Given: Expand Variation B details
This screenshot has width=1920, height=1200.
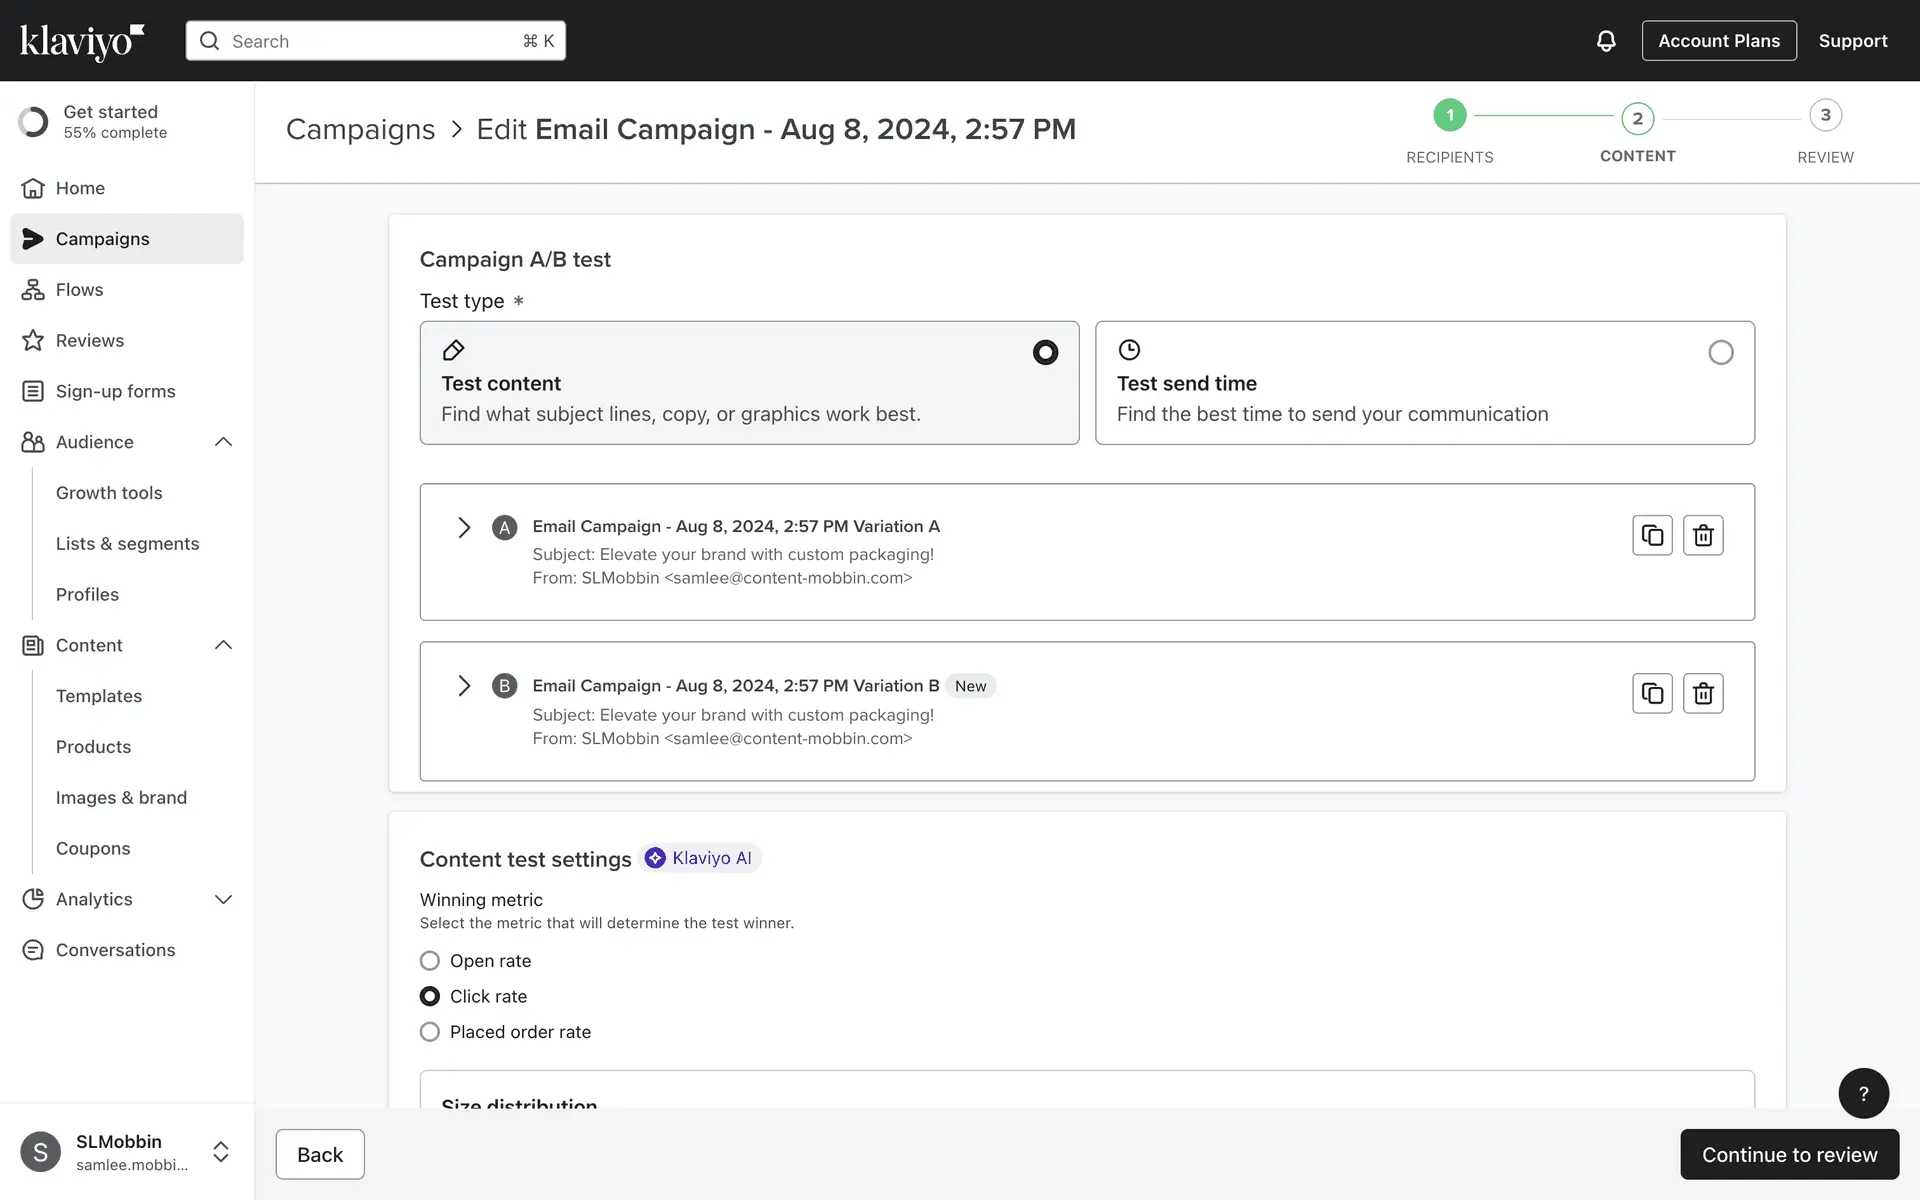Looking at the screenshot, I should point(464,686).
